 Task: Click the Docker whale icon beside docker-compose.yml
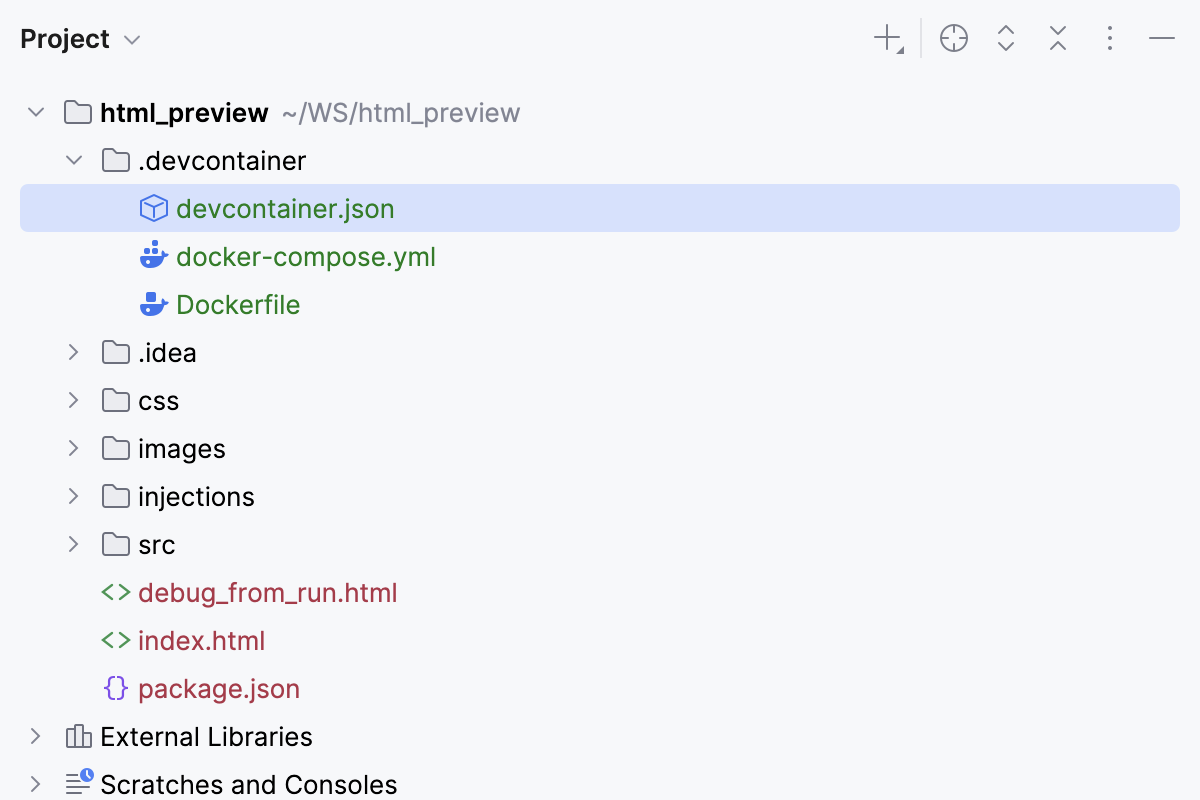coord(154,256)
